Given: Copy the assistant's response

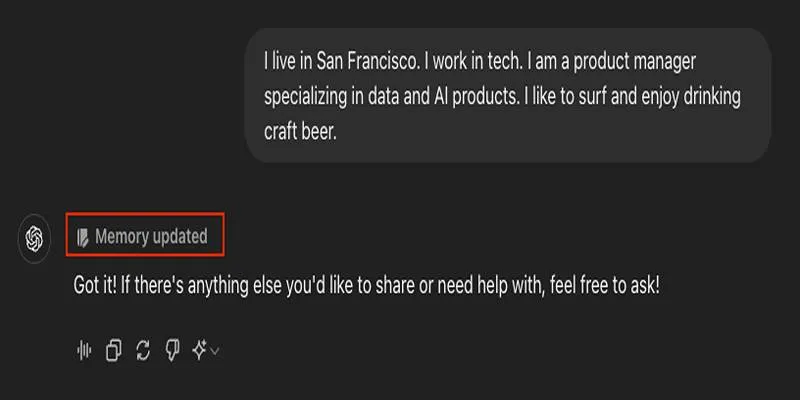Looking at the screenshot, I should [x=113, y=351].
